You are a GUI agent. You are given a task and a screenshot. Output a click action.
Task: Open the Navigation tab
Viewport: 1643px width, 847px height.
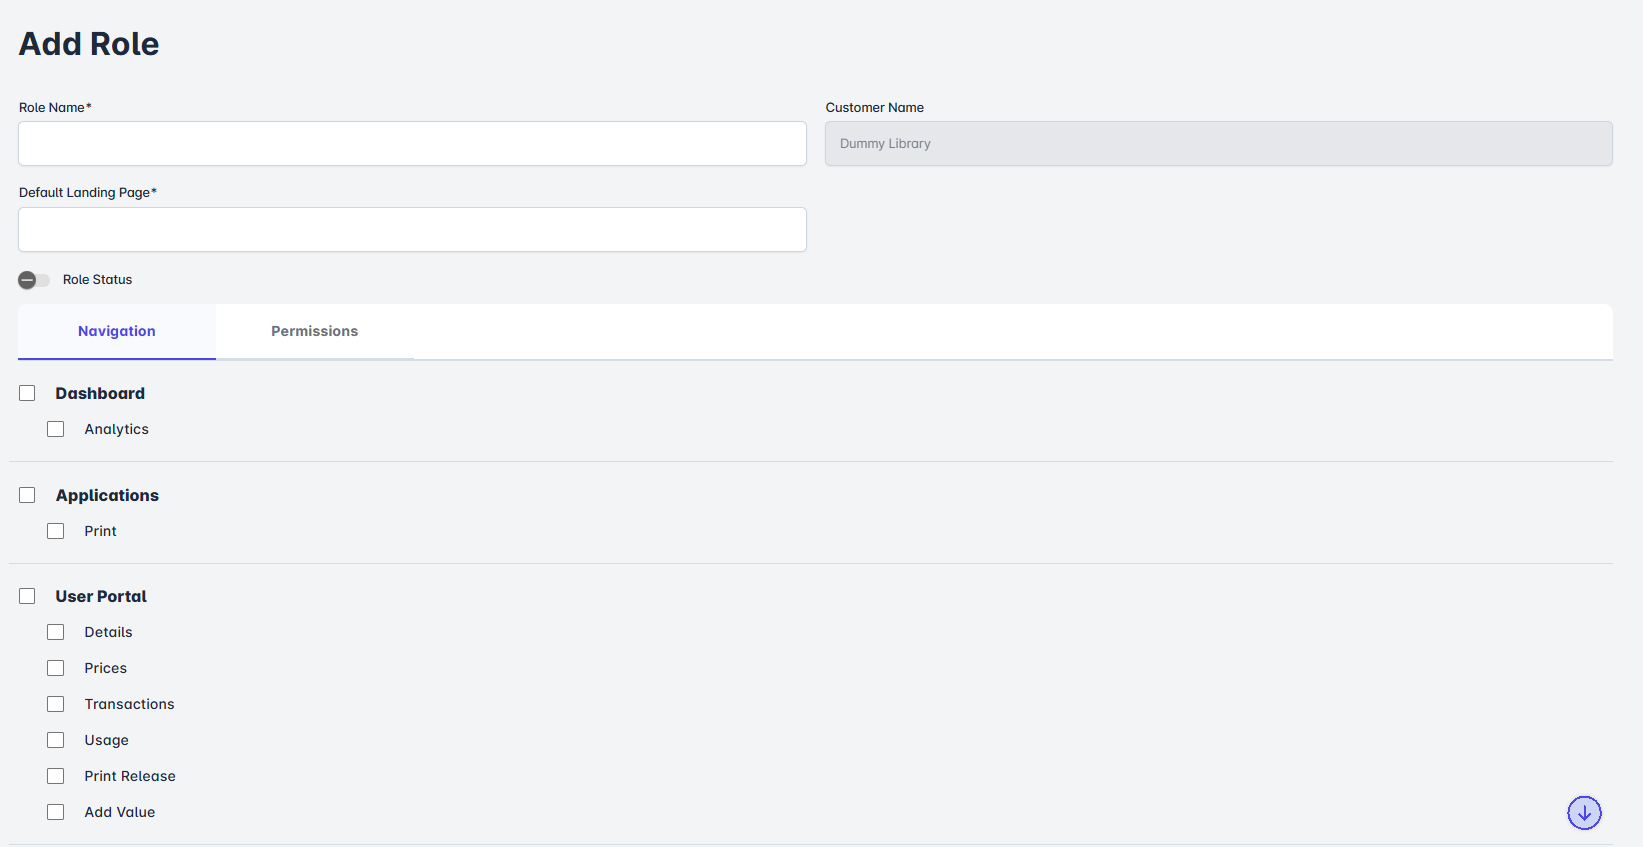pyautogui.click(x=117, y=331)
